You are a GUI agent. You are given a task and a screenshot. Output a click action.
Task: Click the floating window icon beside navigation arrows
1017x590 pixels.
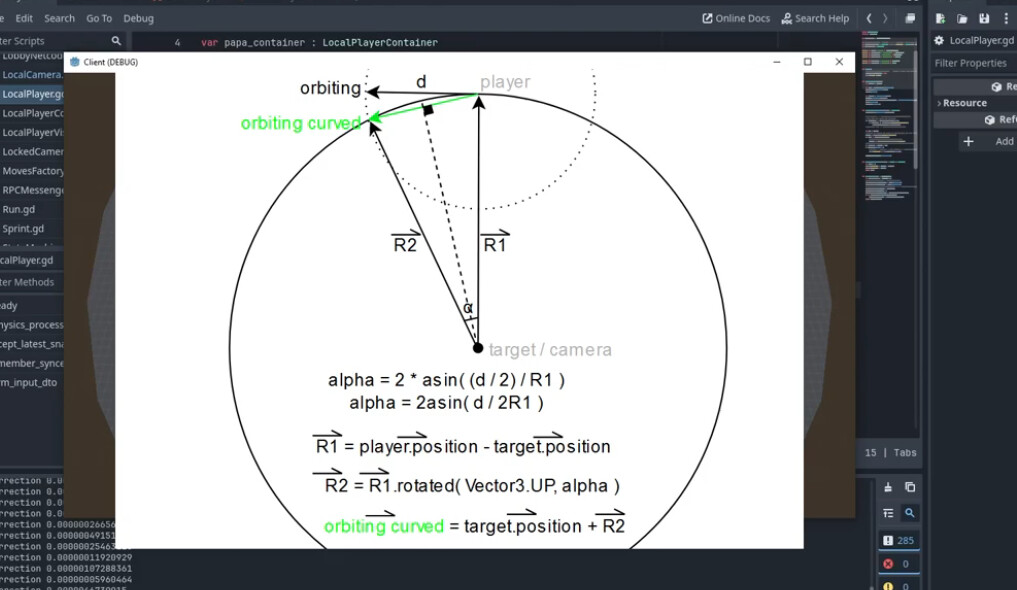tap(910, 18)
